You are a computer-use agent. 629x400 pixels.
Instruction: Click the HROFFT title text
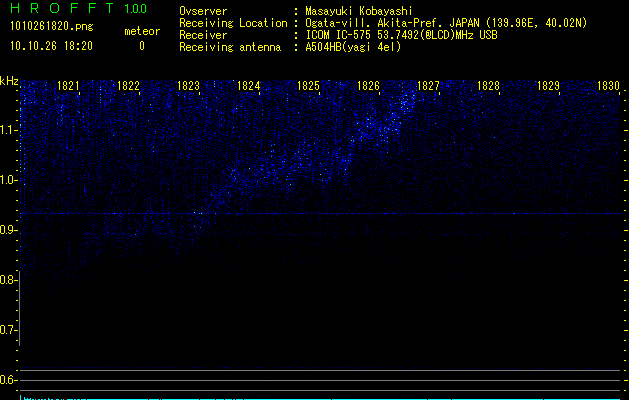click(x=63, y=8)
